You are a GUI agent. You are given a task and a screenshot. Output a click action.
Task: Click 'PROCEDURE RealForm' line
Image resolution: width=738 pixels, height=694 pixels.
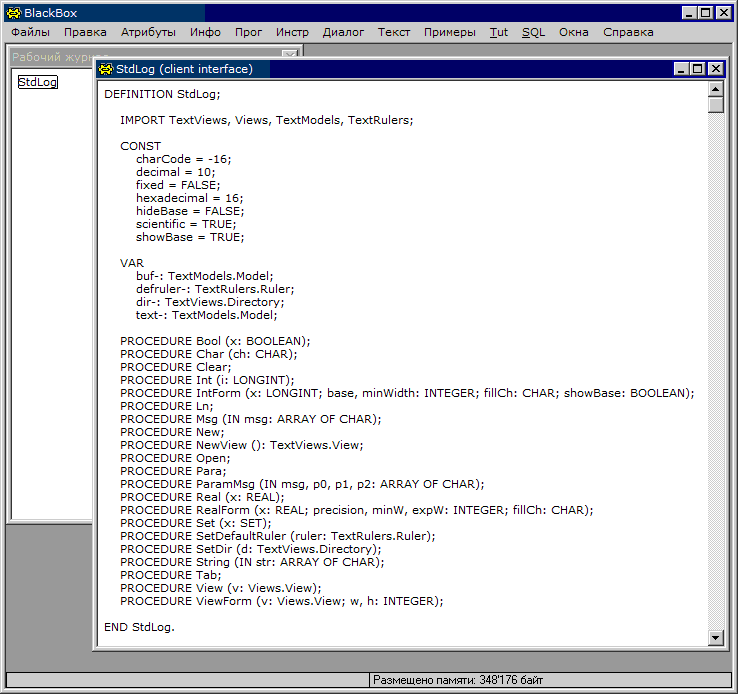[357, 510]
